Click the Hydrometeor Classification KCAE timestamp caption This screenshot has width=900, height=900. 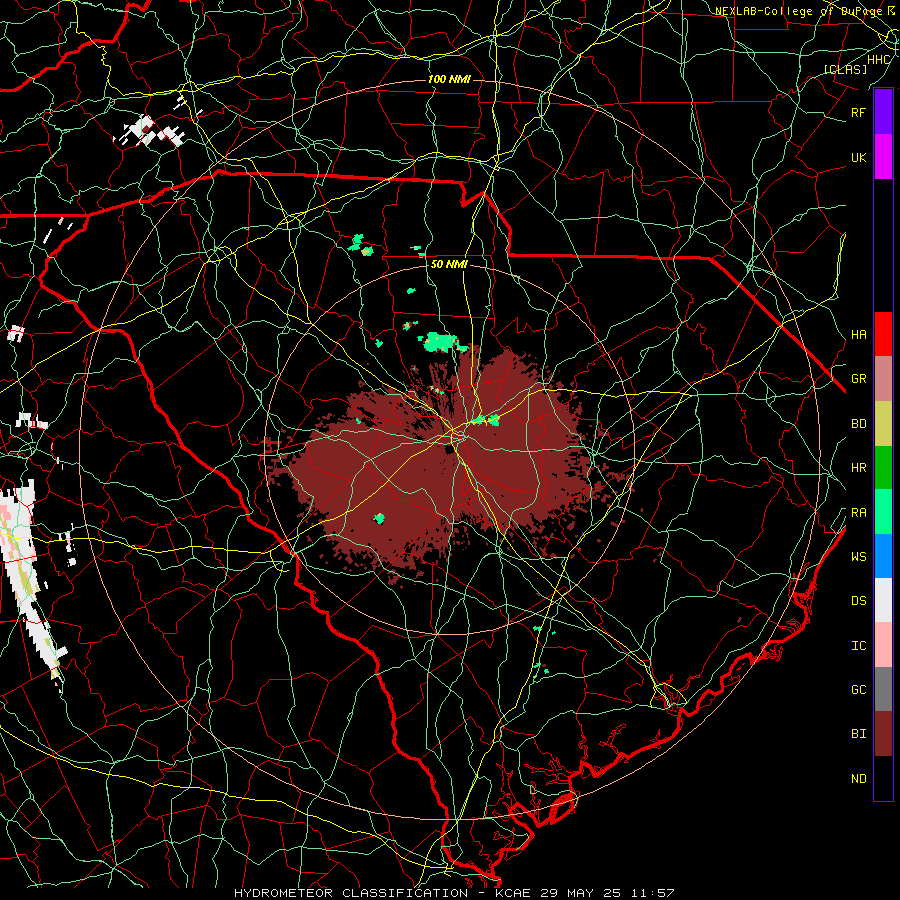click(453, 893)
